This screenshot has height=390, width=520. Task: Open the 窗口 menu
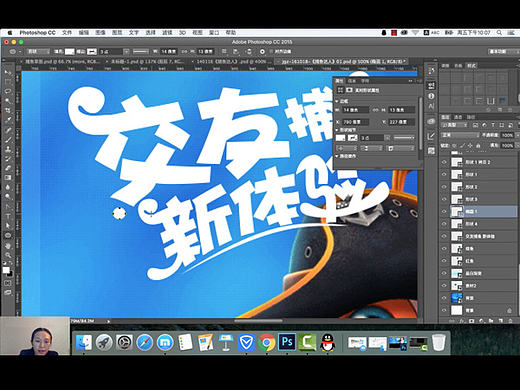tap(214, 32)
